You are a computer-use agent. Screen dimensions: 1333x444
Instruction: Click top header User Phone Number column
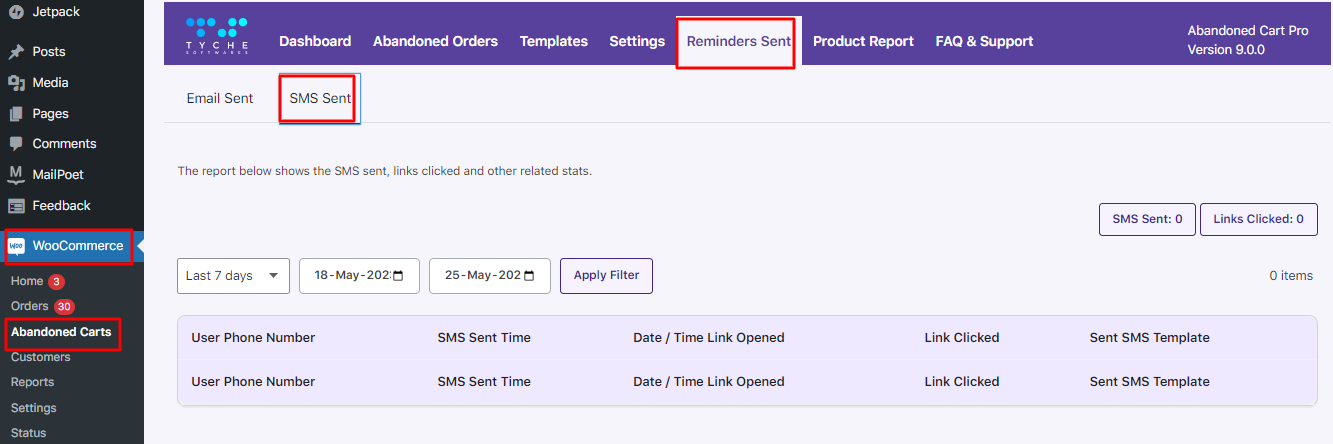(x=253, y=337)
